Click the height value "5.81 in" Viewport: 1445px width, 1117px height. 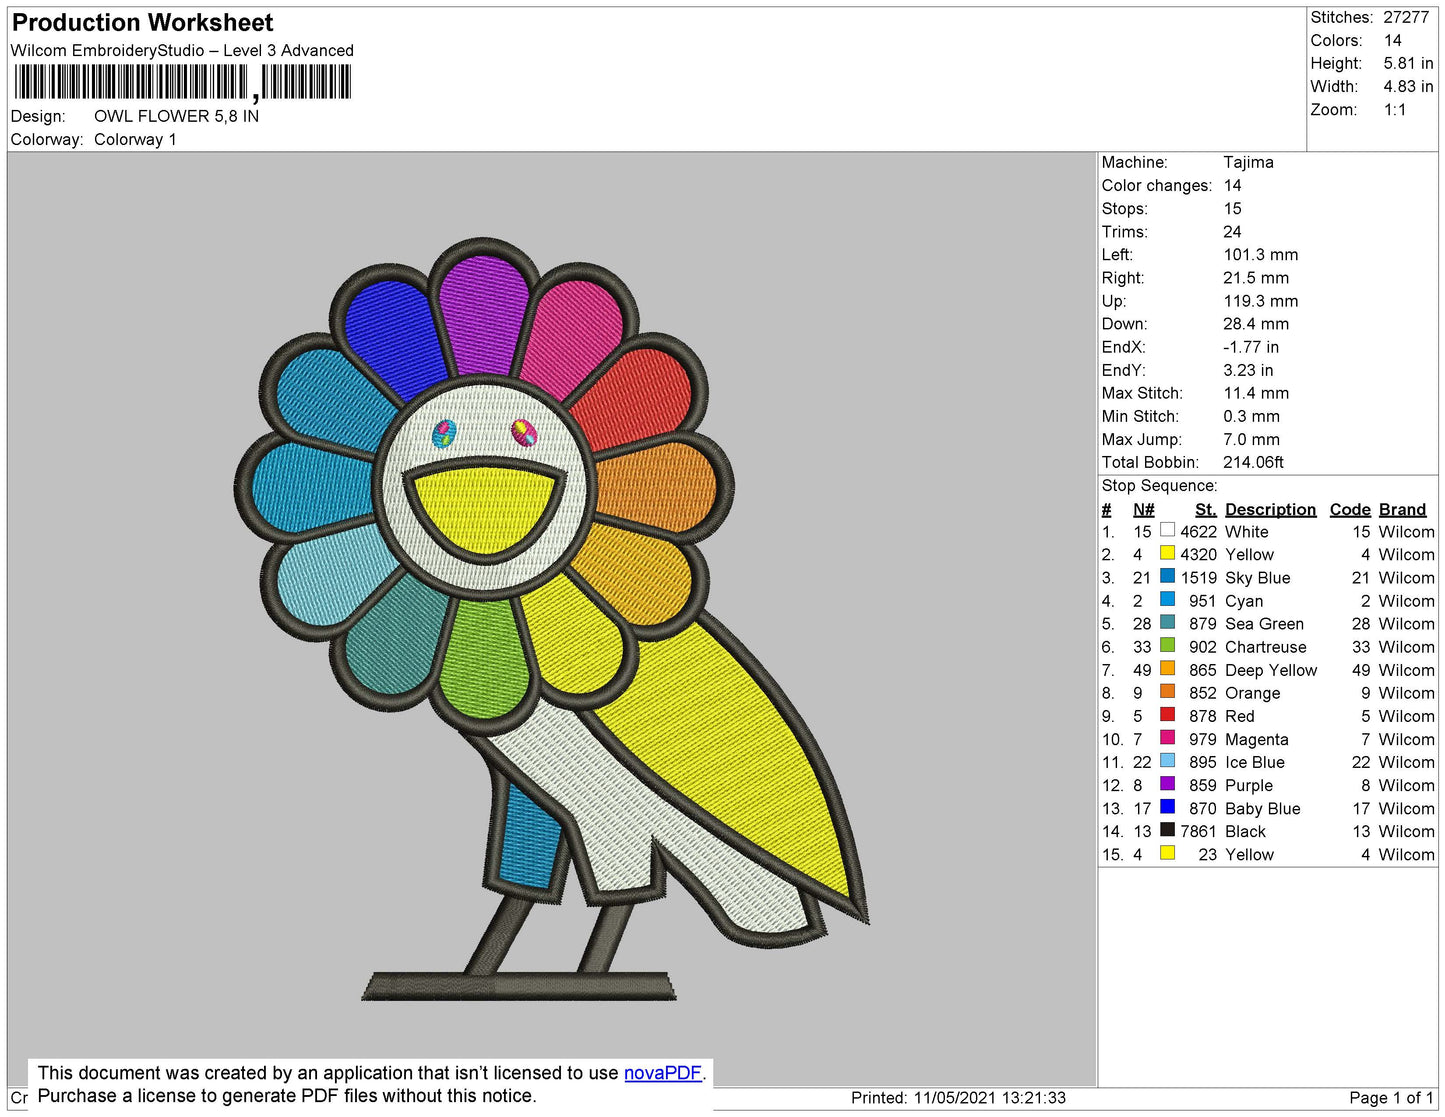point(1408,63)
